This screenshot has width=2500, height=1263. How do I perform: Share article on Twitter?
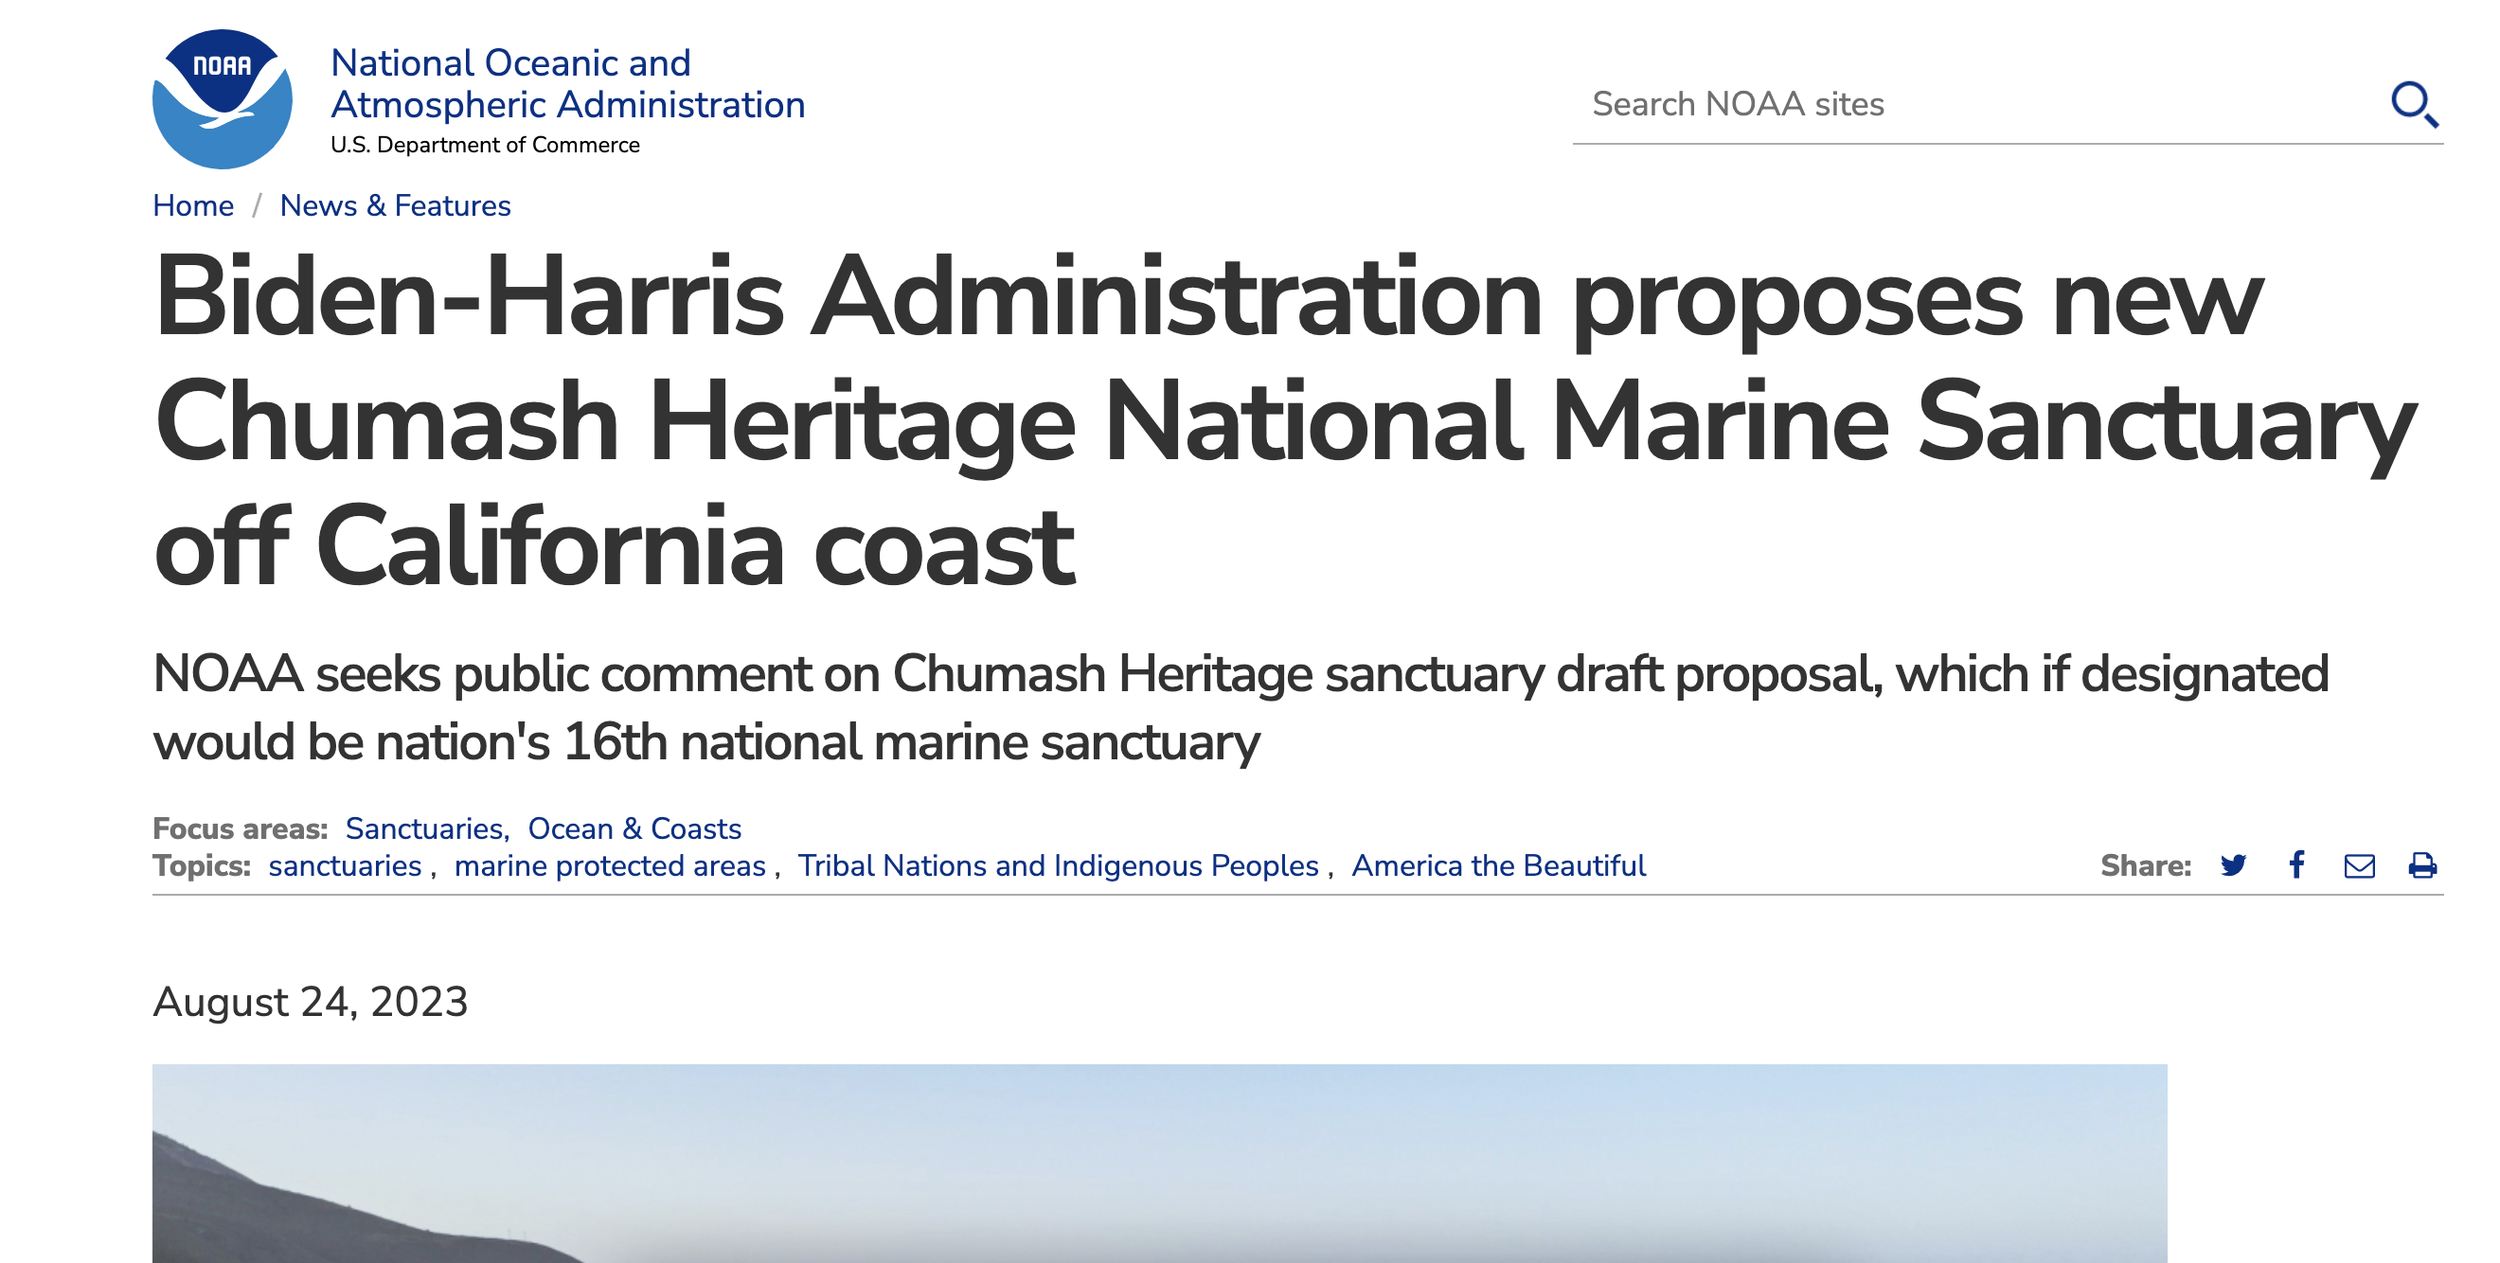2233,865
